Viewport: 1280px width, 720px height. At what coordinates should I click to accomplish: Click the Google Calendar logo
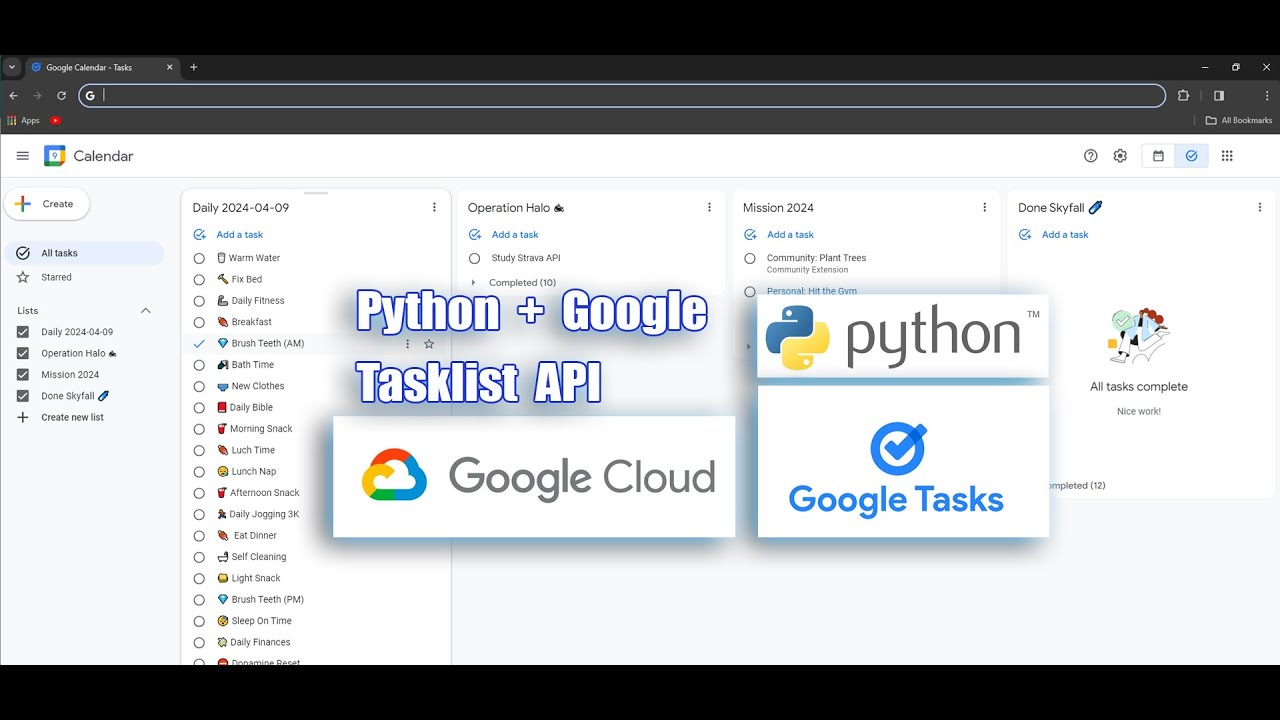55,156
